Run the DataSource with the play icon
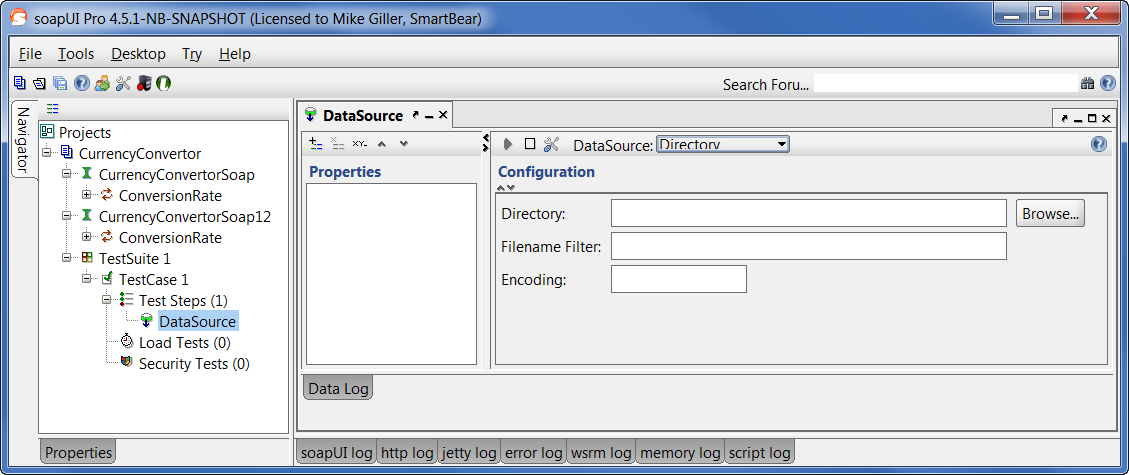Image resolution: width=1129 pixels, height=475 pixels. pos(508,144)
